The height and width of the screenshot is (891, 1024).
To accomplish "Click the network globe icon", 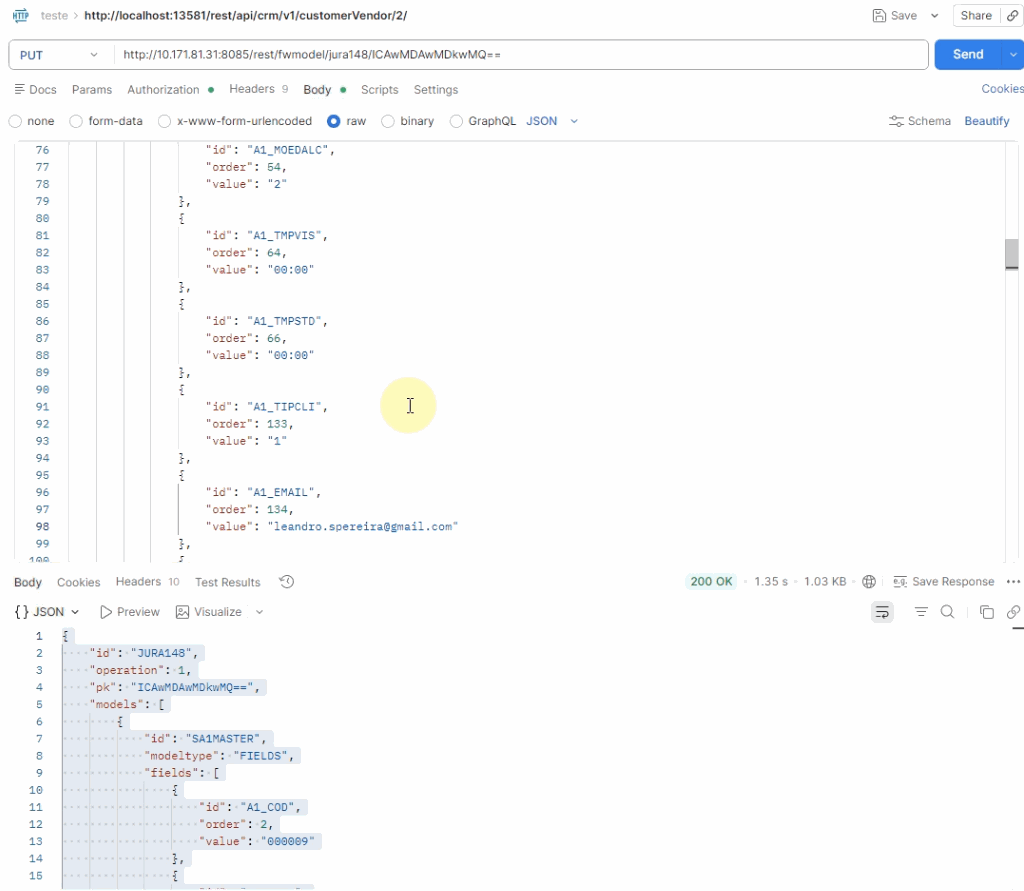I will 869,581.
